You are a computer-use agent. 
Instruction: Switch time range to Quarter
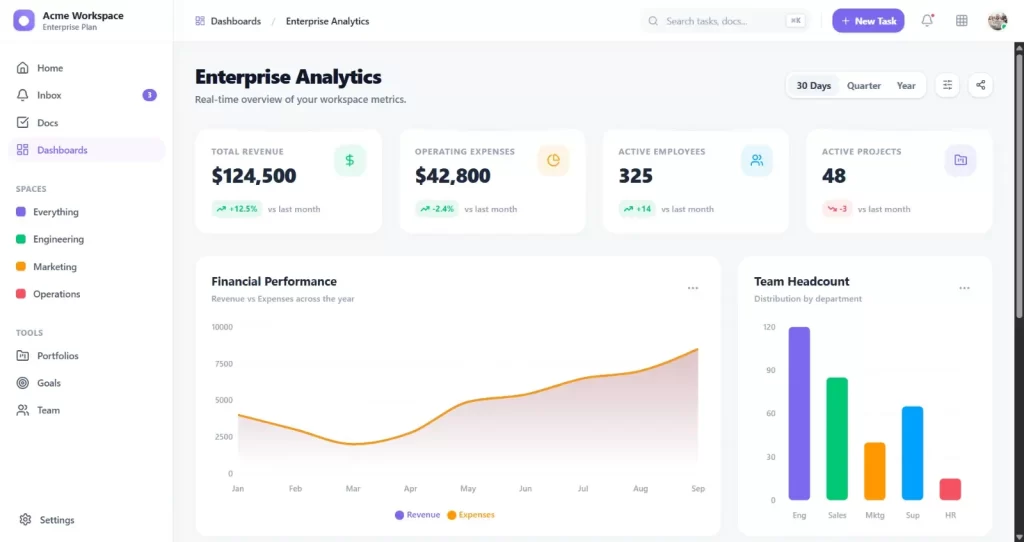pyautogui.click(x=864, y=86)
